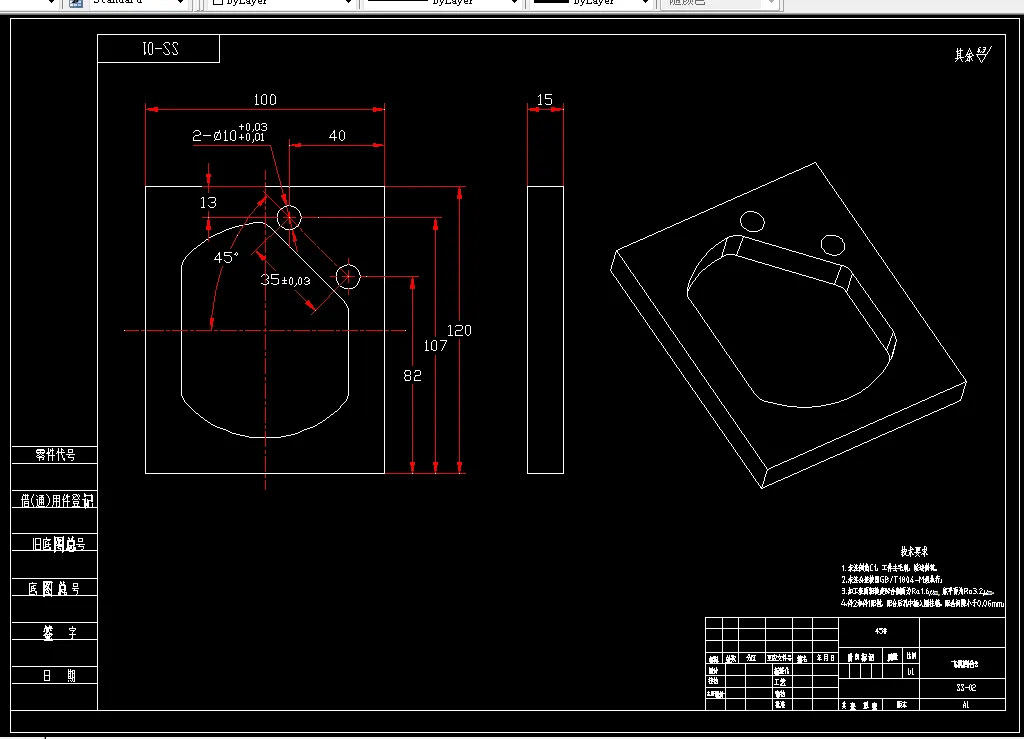
Task: Select the 2-ø10 hole callout text
Action: pyautogui.click(x=229, y=133)
